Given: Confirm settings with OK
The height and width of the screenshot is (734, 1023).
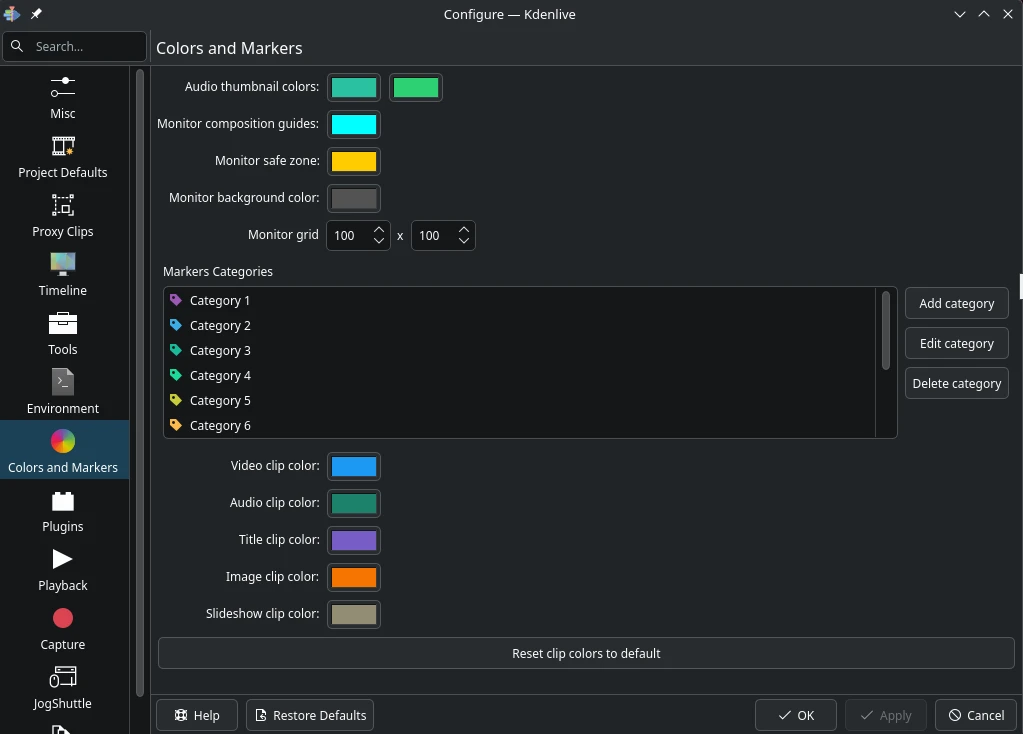Looking at the screenshot, I should pyautogui.click(x=796, y=715).
